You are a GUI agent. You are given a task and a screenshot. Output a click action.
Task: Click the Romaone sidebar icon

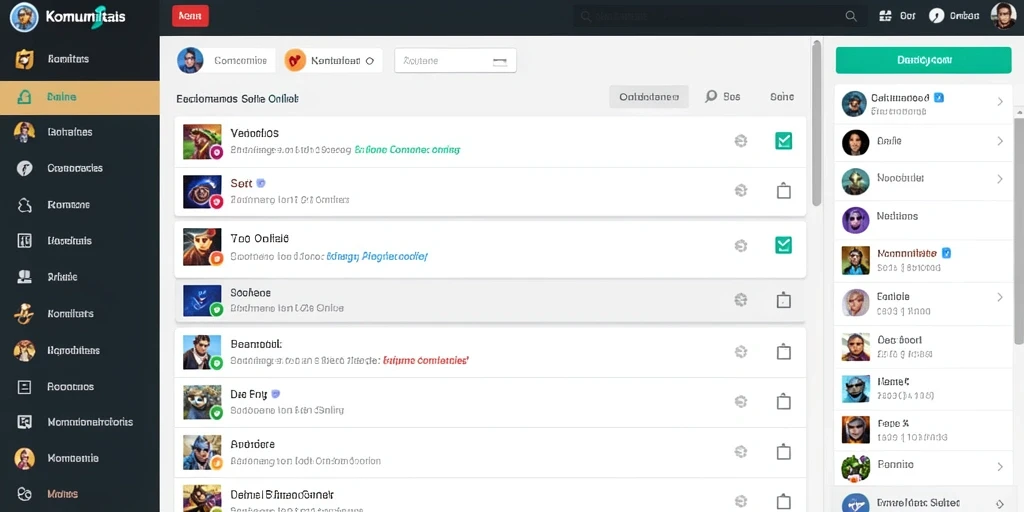(24, 205)
